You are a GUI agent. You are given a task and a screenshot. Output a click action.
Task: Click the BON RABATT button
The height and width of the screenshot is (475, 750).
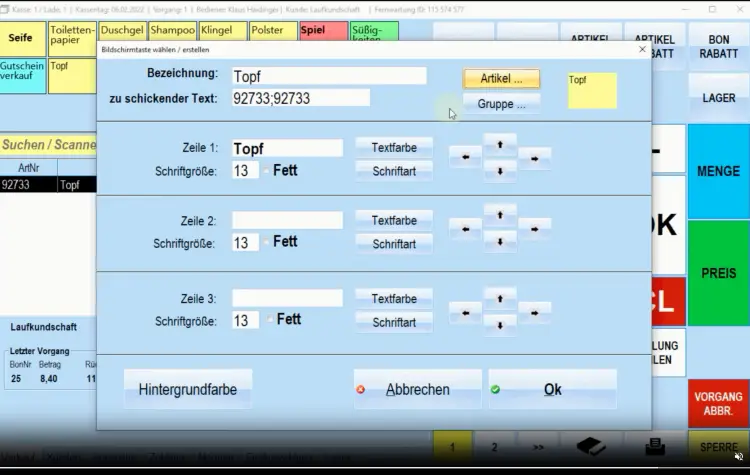pos(718,46)
